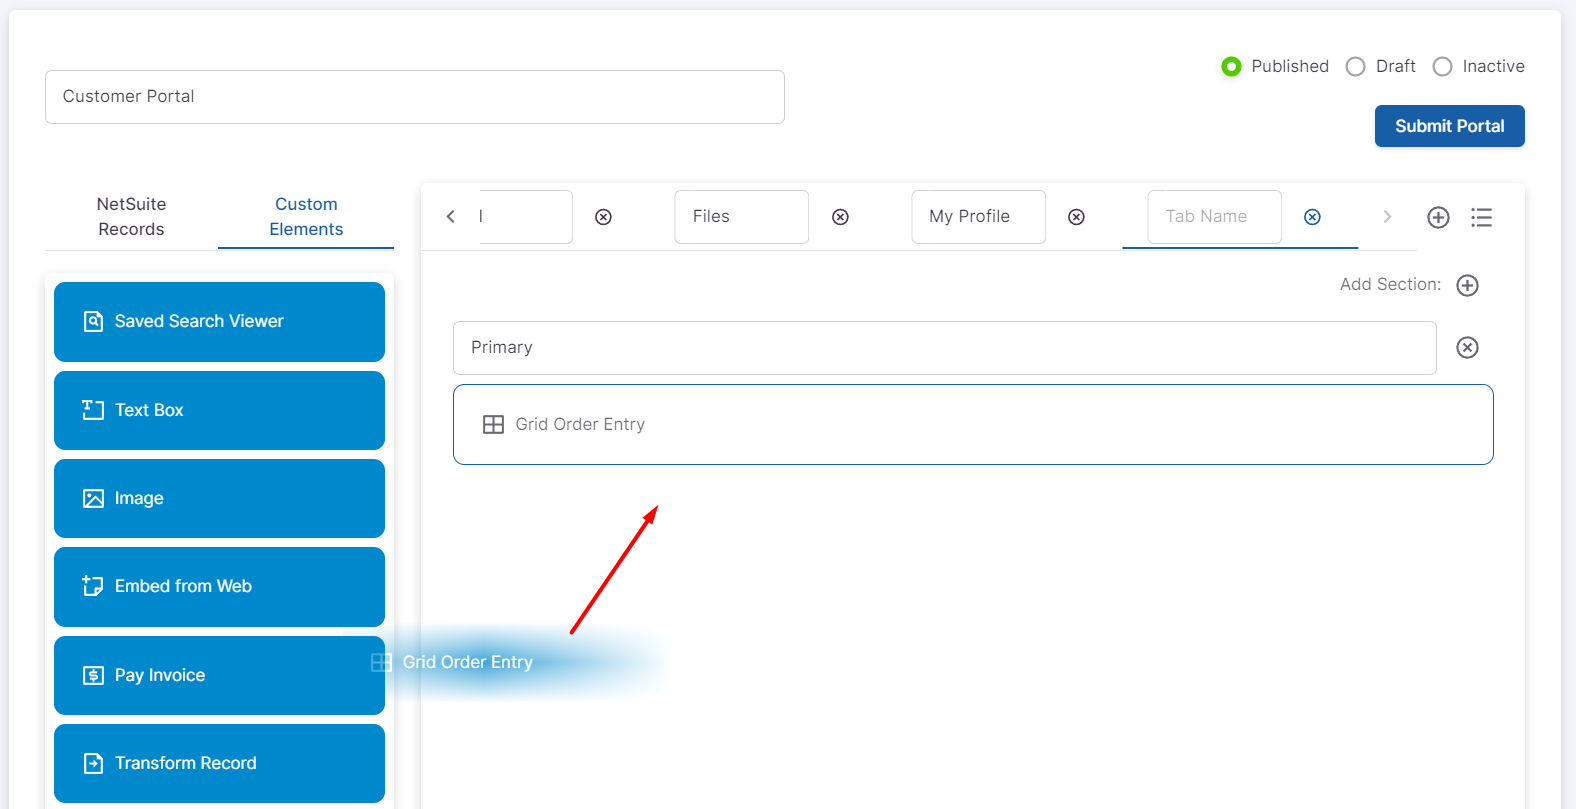Select the Saved Search Viewer element

point(219,321)
